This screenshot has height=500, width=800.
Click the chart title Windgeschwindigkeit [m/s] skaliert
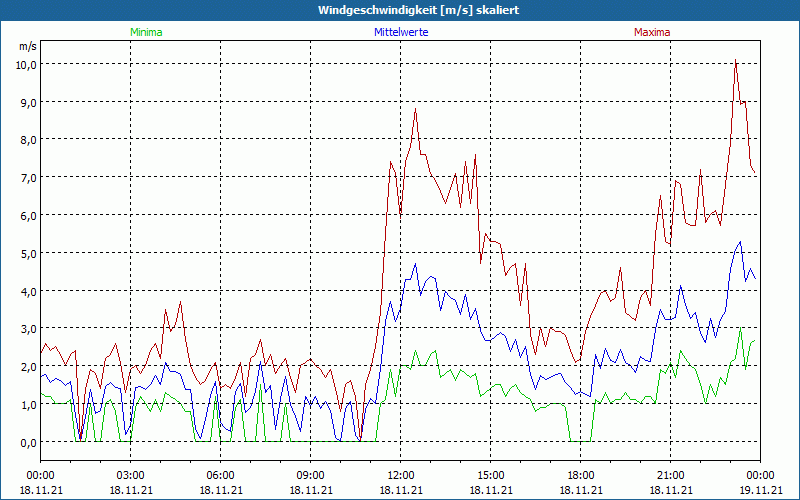(400, 10)
